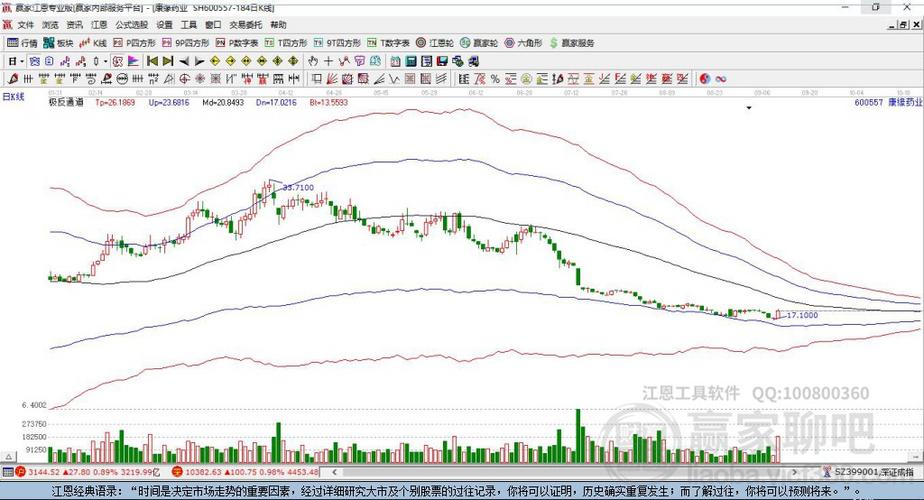This screenshot has width=924, height=500.
Task: Click the black left arrow icon
Action: 184,61
